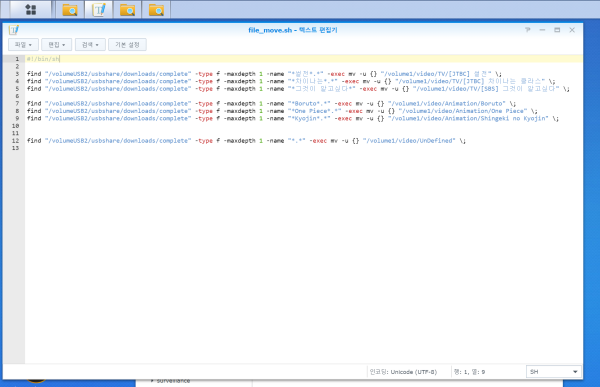Click the Unicode (UTF-8) encoding status

click(x=403, y=372)
